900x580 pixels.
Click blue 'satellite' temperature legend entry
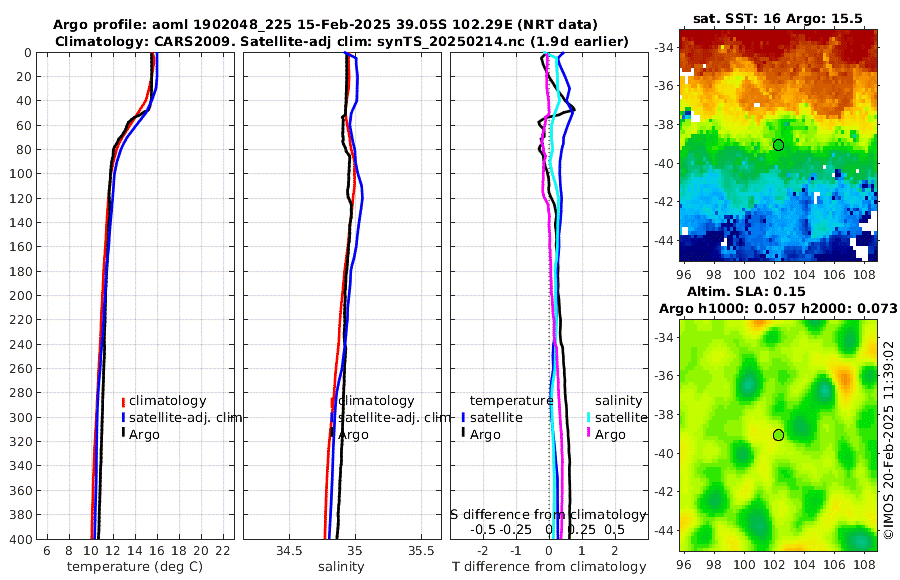point(496,417)
